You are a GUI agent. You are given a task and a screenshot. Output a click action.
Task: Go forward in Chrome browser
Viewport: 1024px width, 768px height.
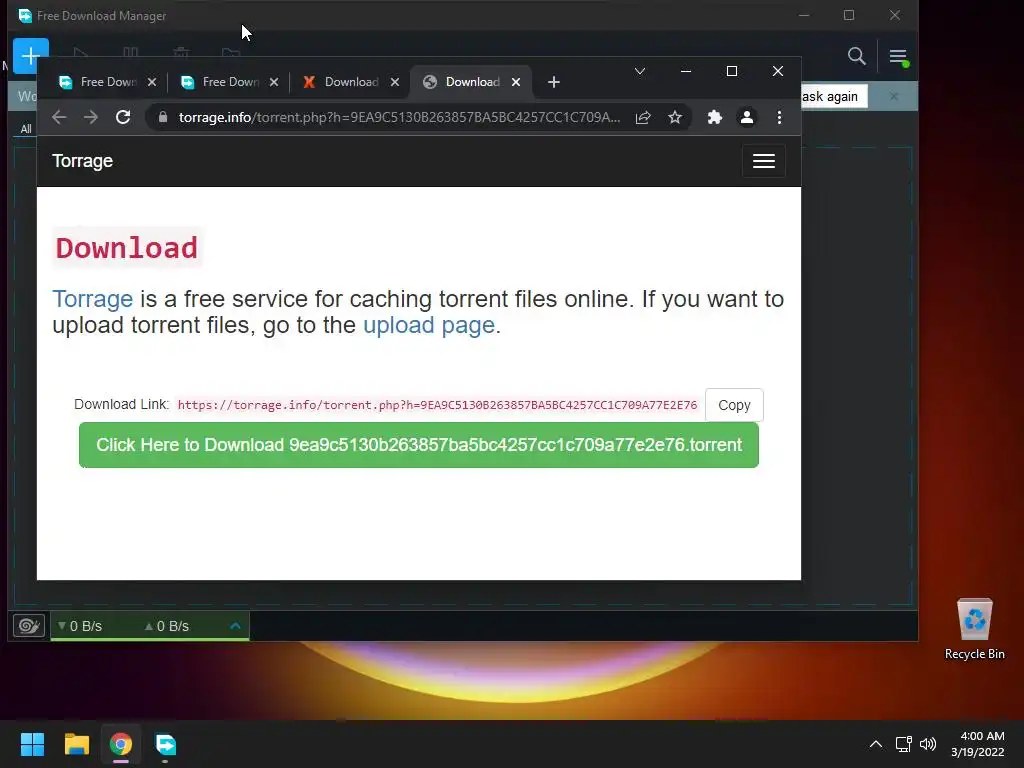click(91, 117)
